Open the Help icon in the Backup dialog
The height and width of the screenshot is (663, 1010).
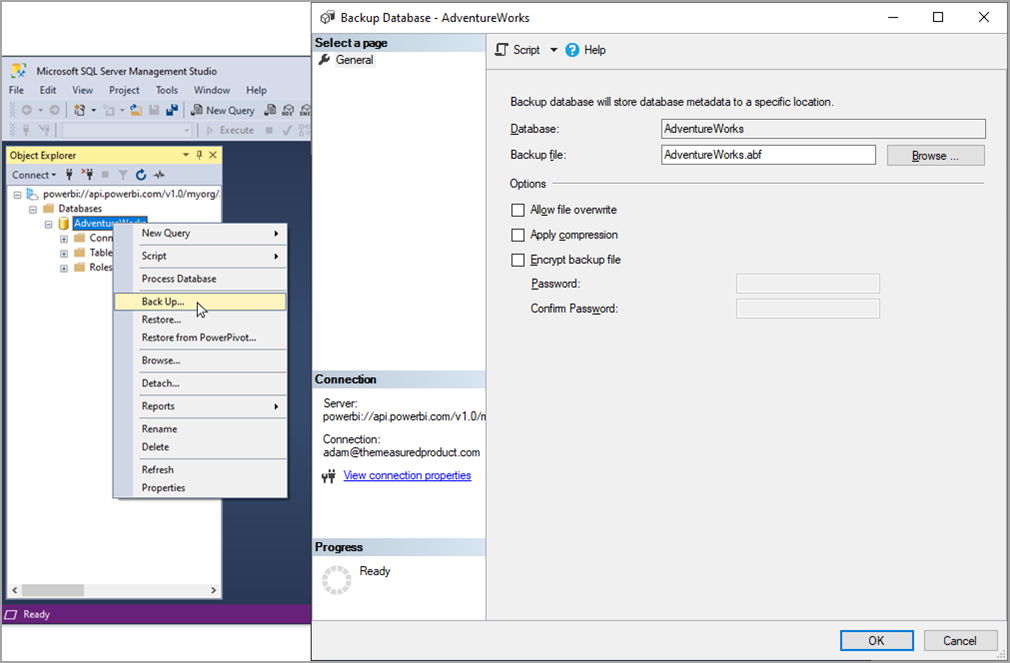click(x=572, y=49)
